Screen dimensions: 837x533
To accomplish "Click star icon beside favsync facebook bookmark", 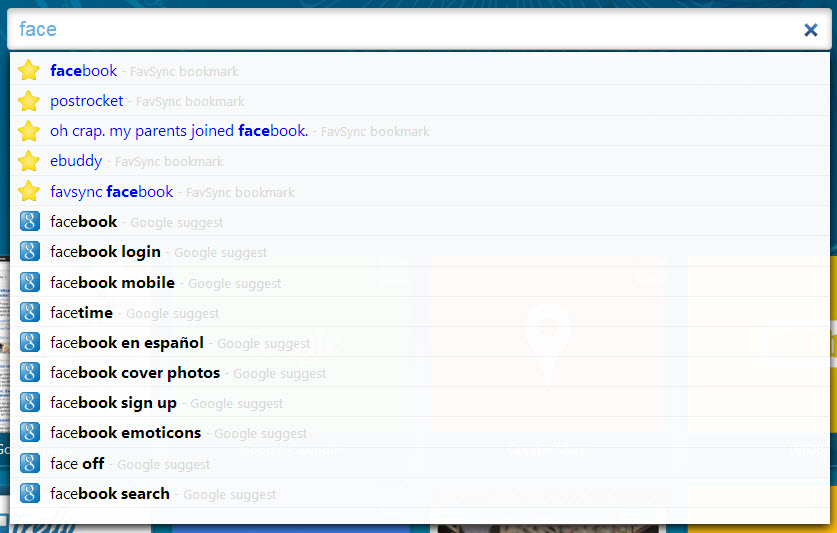I will point(29,191).
